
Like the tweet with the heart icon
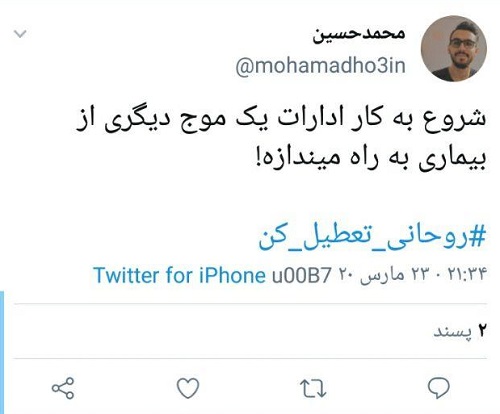click(188, 388)
